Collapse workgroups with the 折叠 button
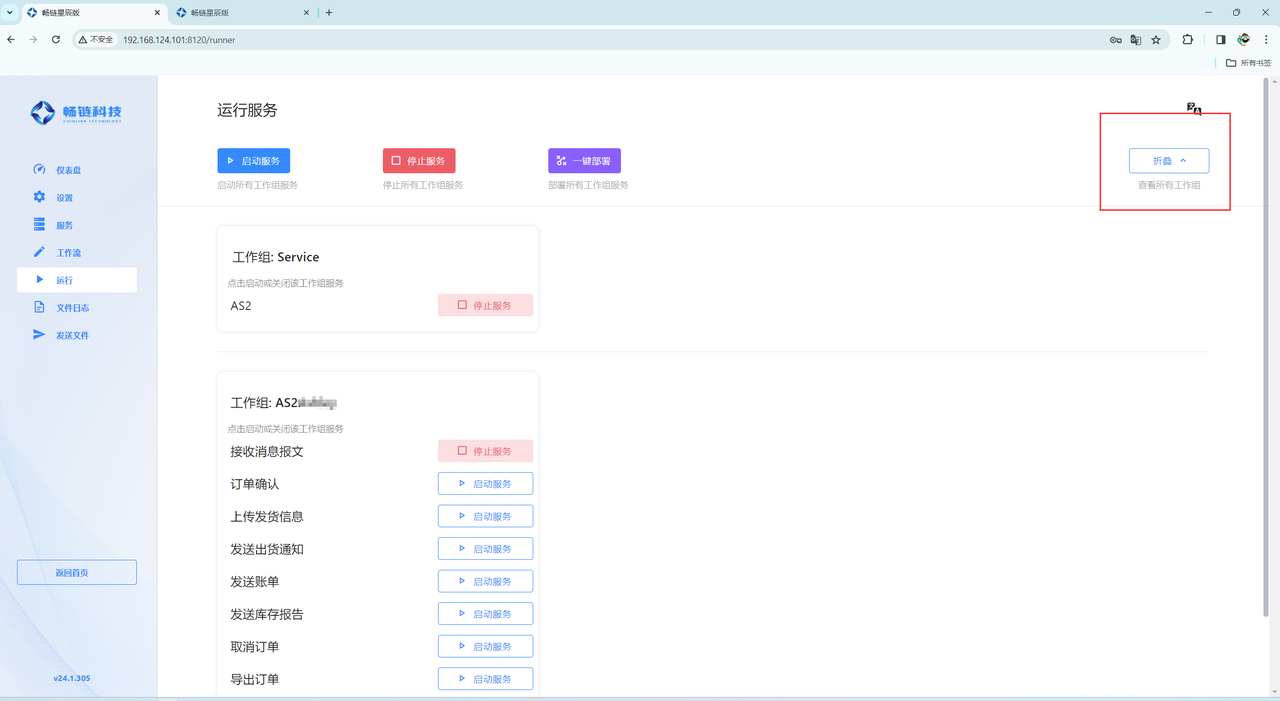1280x701 pixels. (1168, 160)
